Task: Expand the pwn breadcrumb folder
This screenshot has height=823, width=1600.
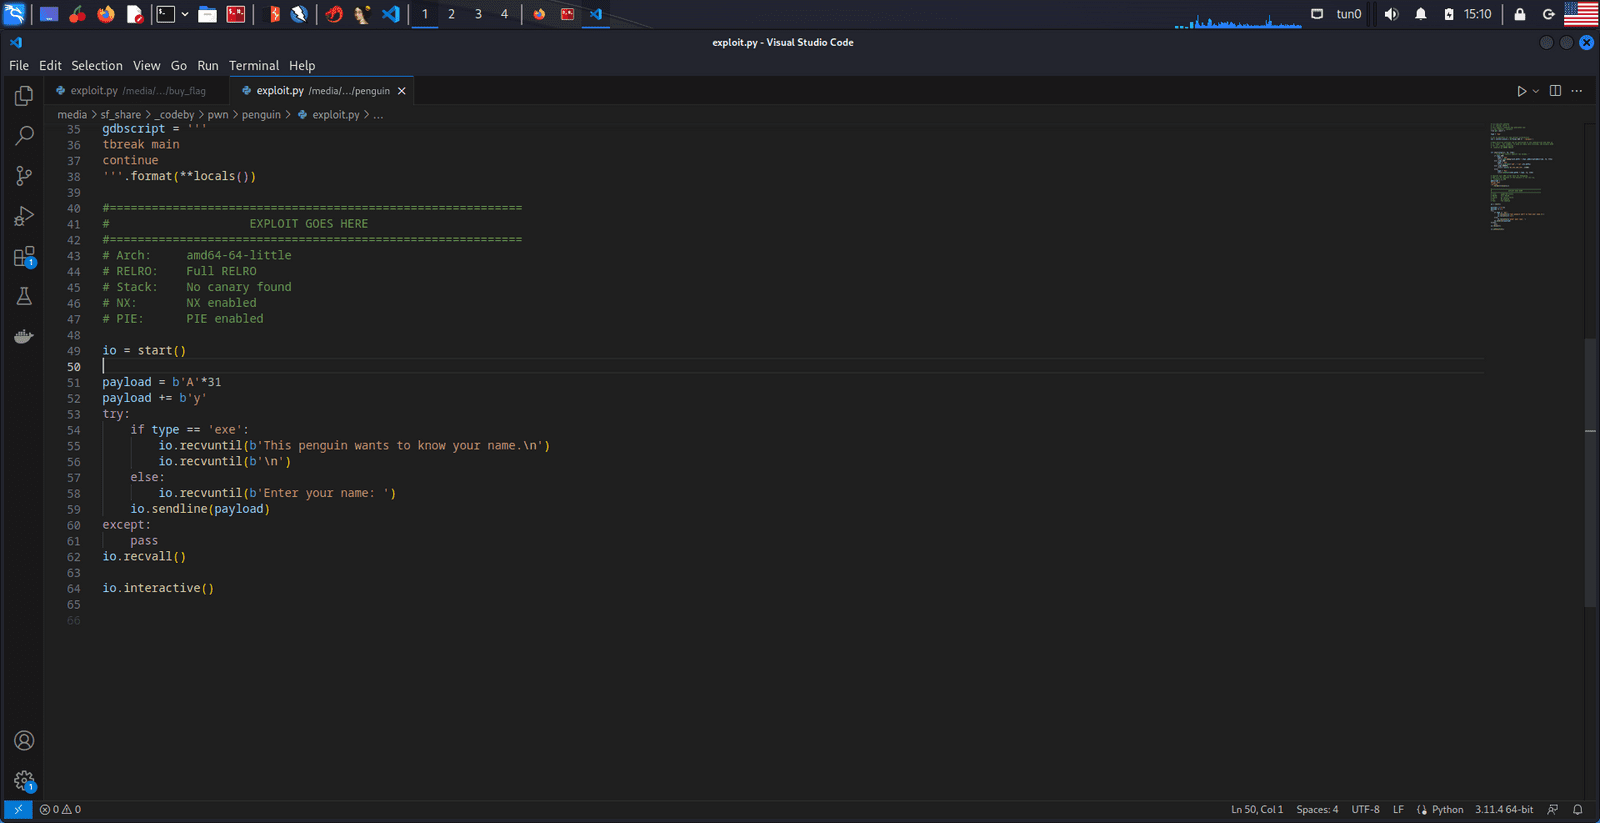Action: pyautogui.click(x=218, y=115)
